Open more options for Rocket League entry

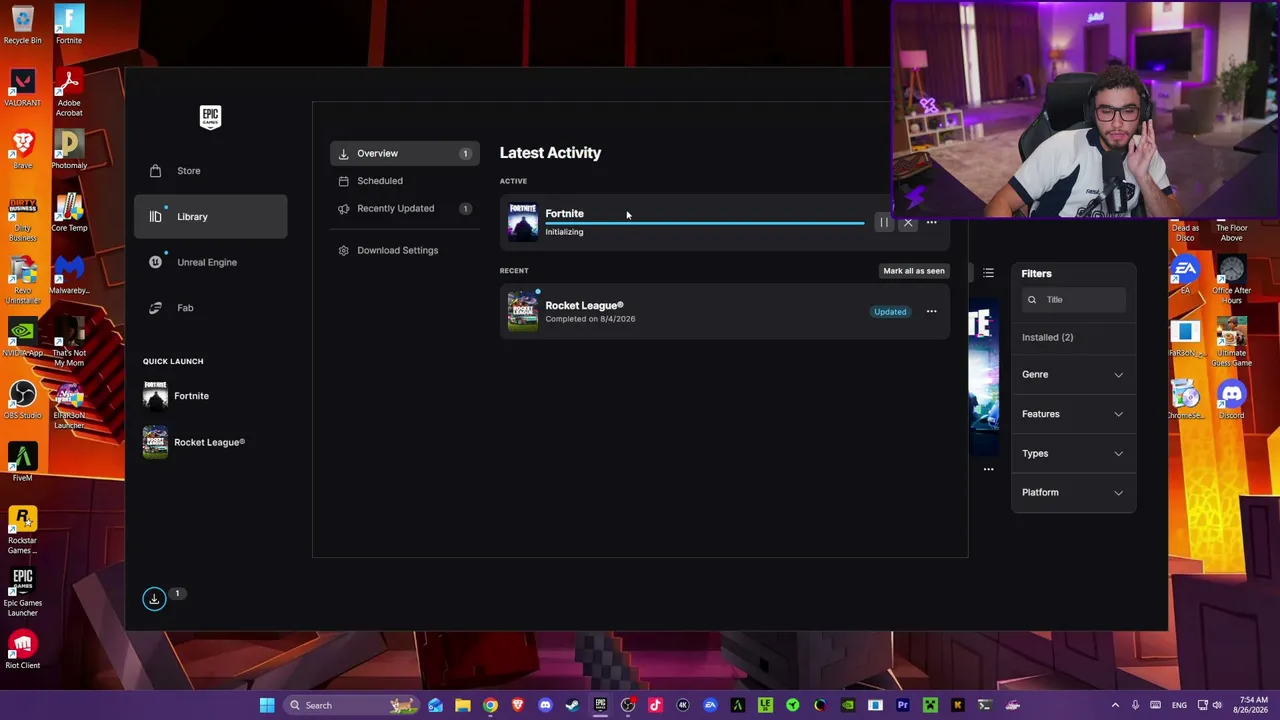(x=931, y=312)
